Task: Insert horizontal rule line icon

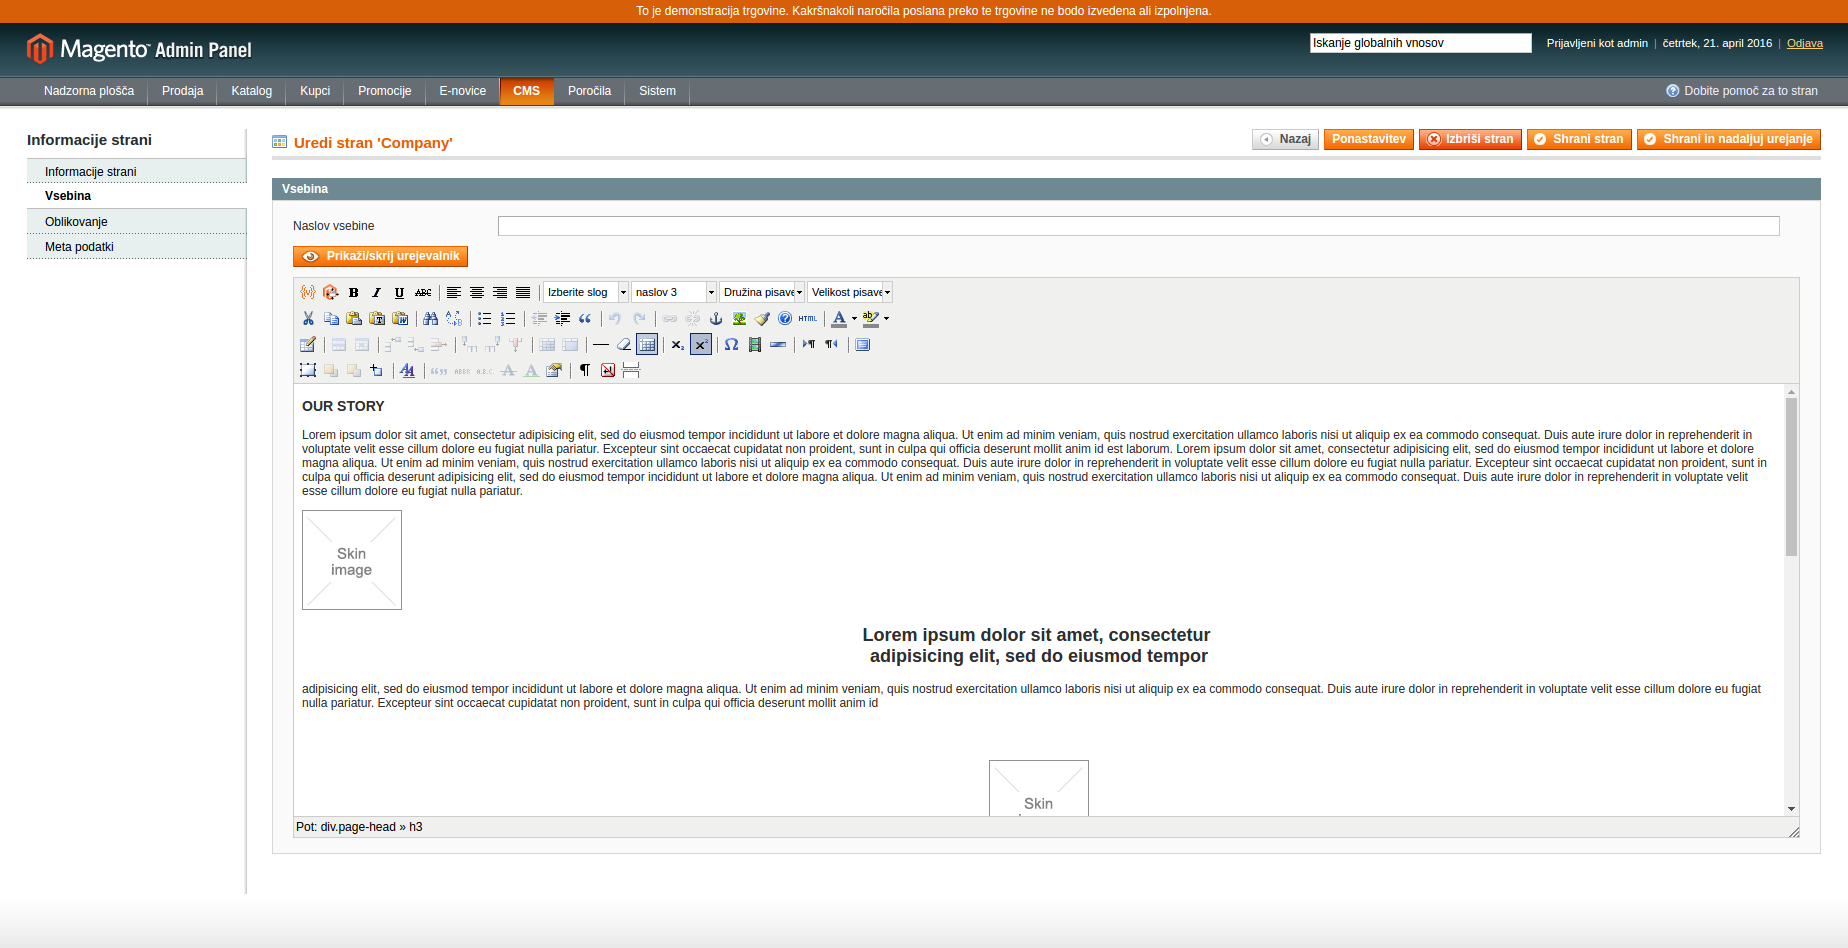Action: [601, 344]
